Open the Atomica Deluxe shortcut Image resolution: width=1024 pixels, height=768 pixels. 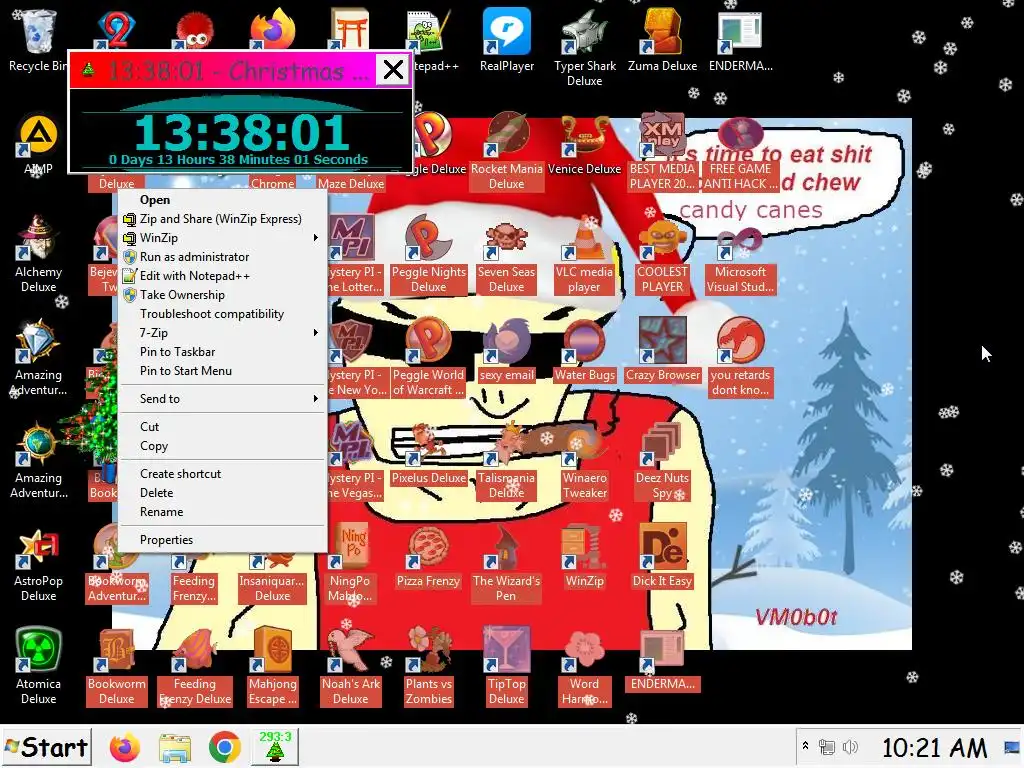click(38, 667)
